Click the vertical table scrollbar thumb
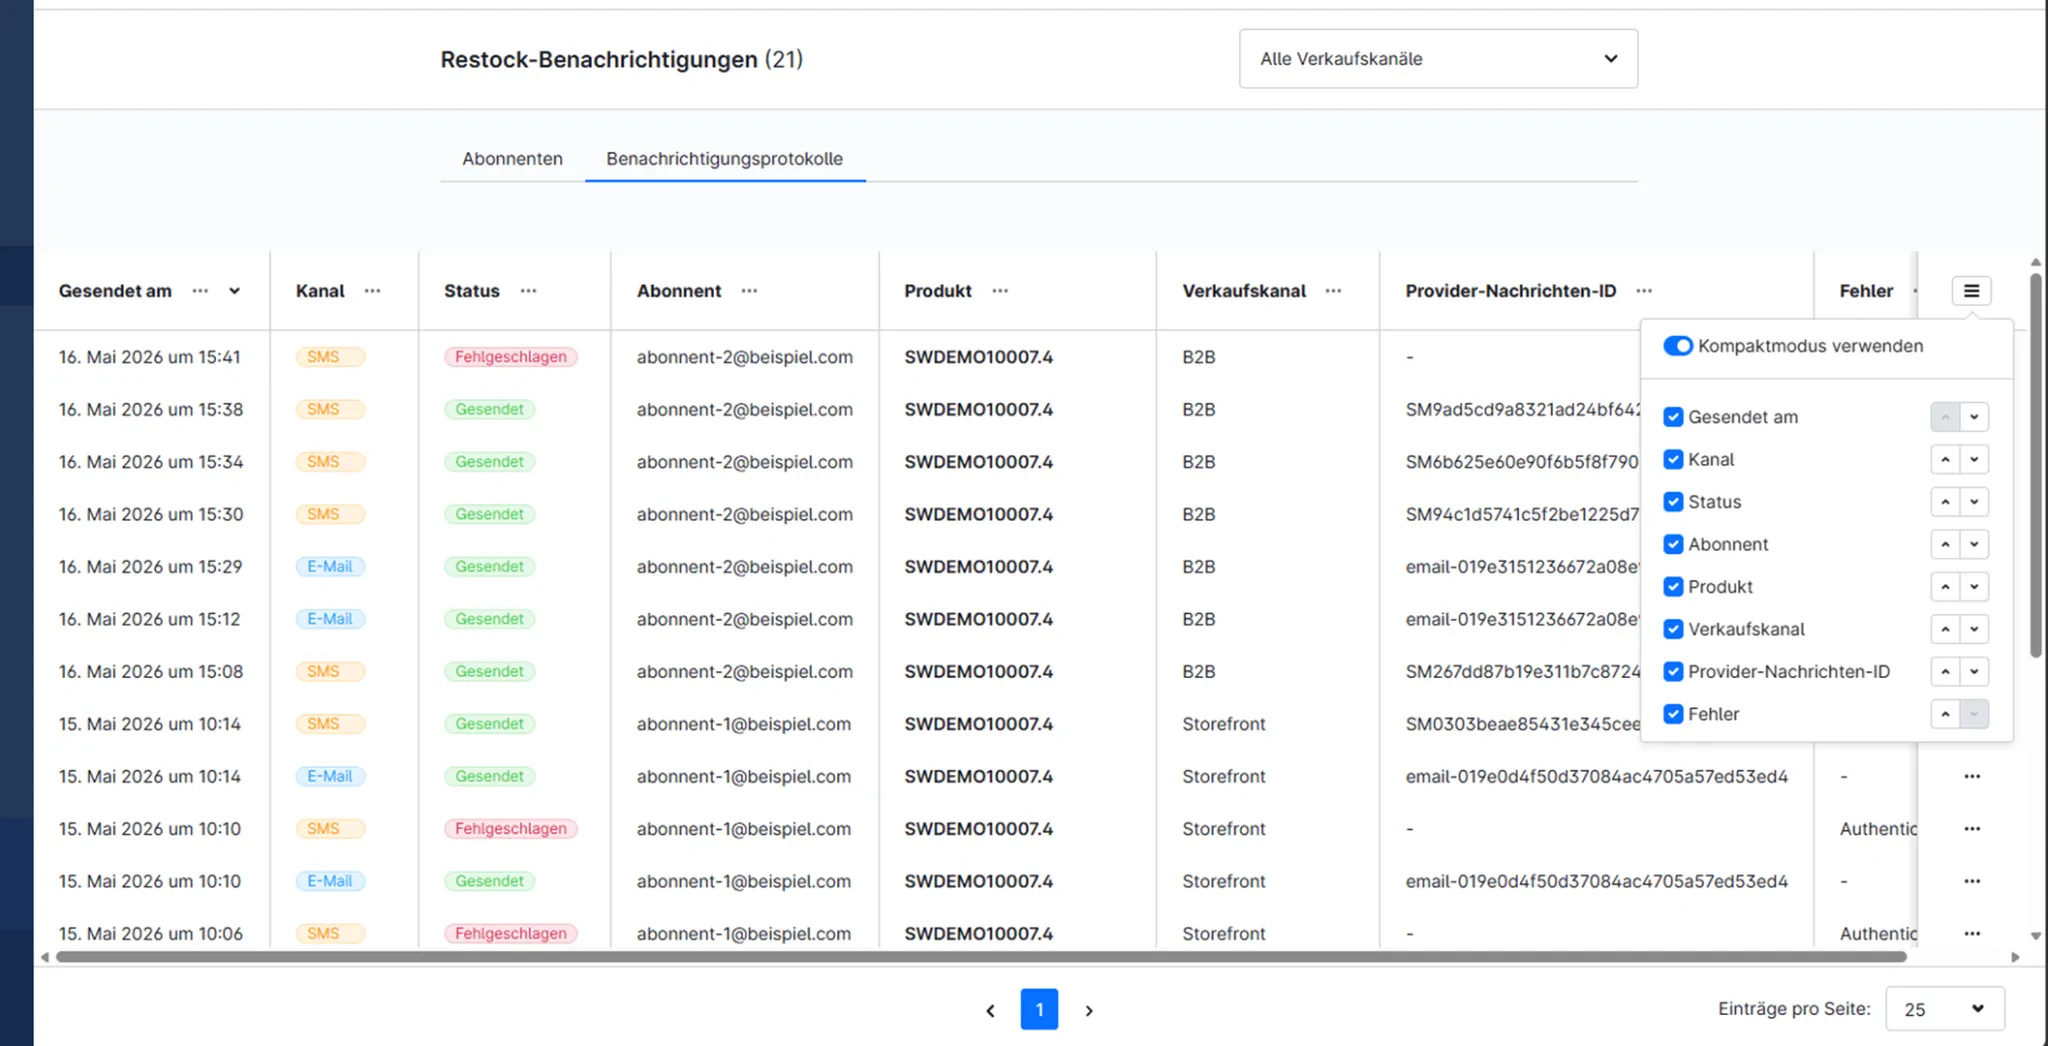The width and height of the screenshot is (2048, 1046). click(2036, 465)
